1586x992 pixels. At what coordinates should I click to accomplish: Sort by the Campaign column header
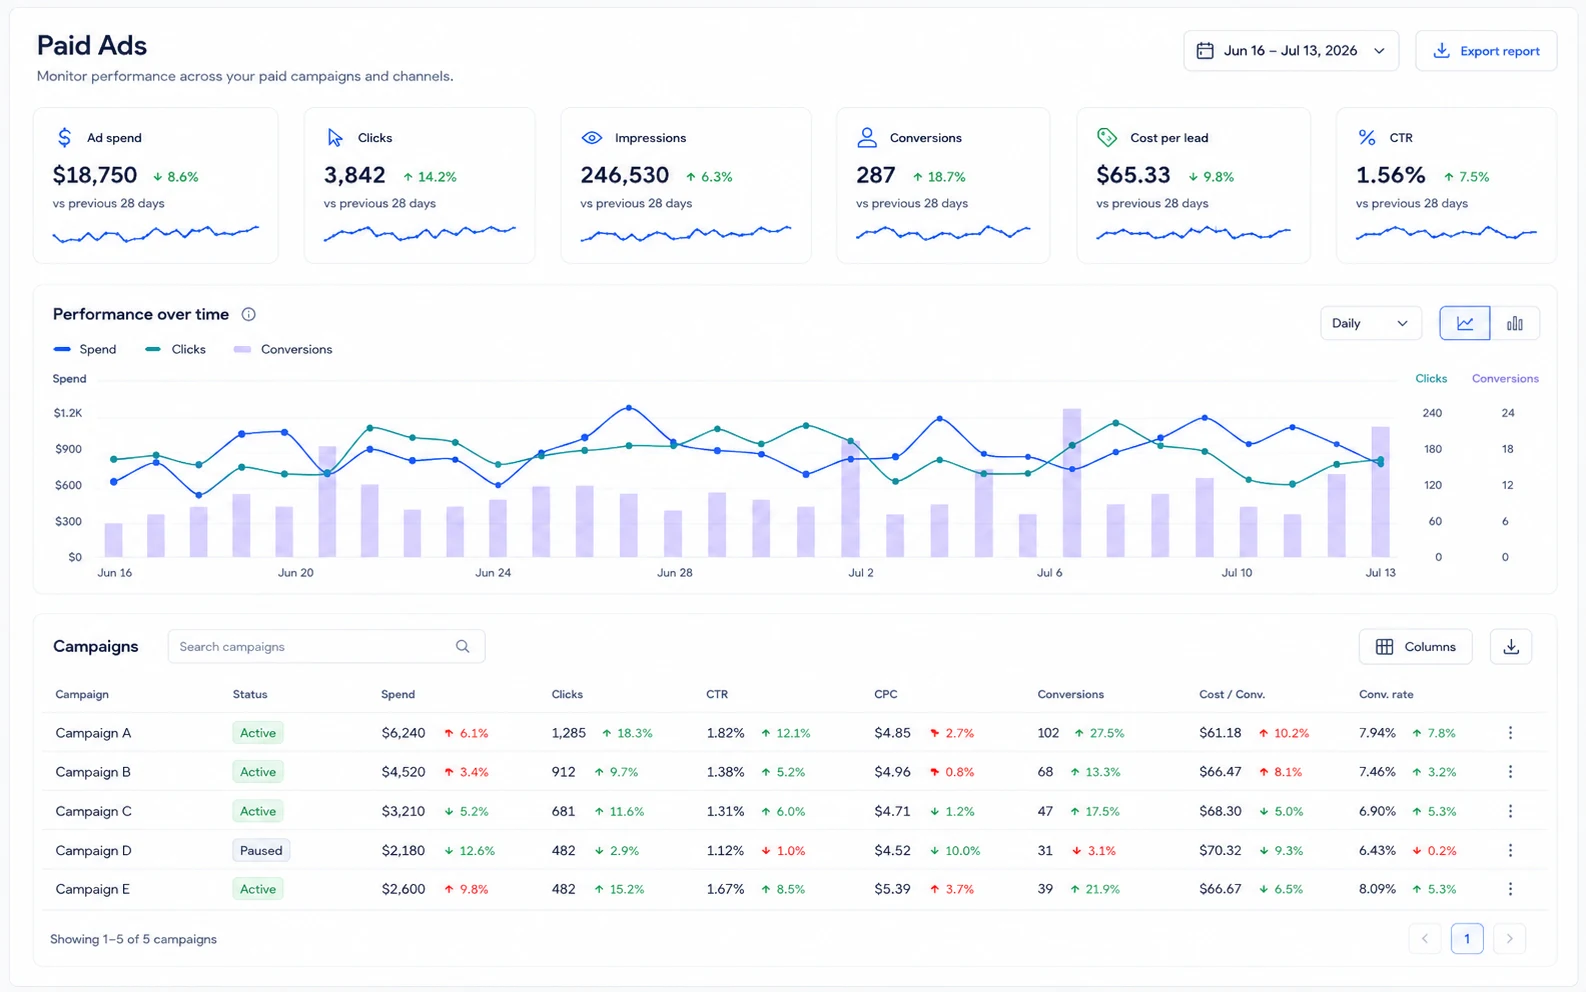[x=82, y=694]
